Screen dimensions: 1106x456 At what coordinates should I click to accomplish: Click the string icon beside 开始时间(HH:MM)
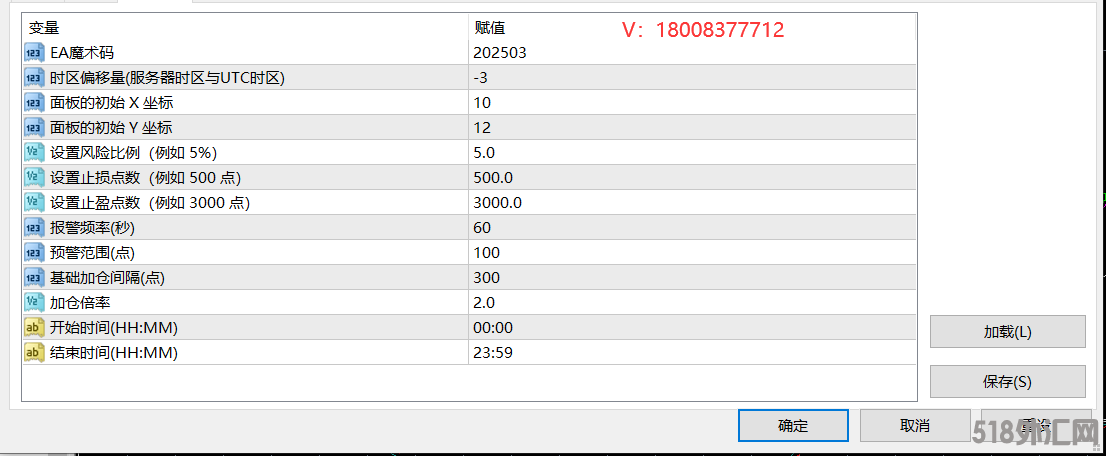pos(34,328)
